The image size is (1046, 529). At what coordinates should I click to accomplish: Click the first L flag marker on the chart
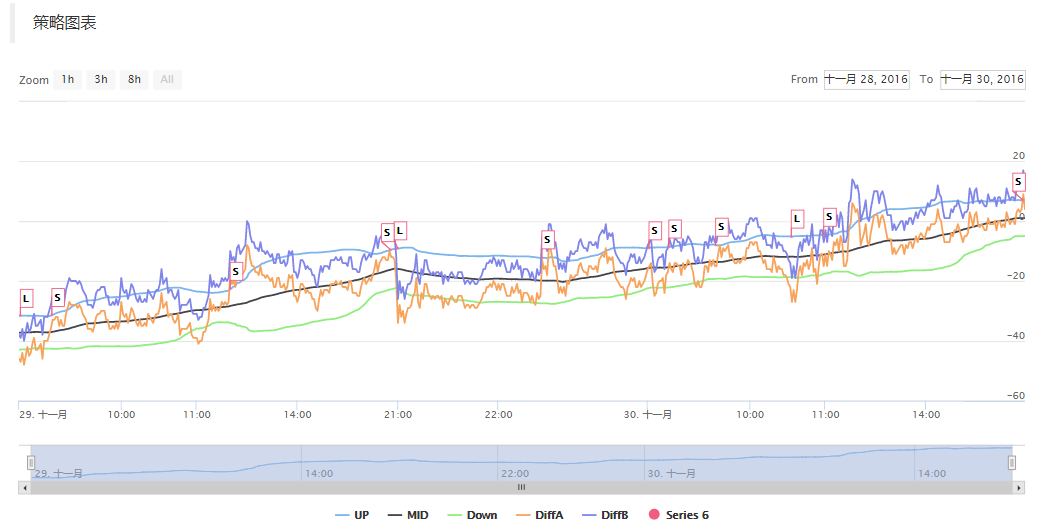pos(26,298)
